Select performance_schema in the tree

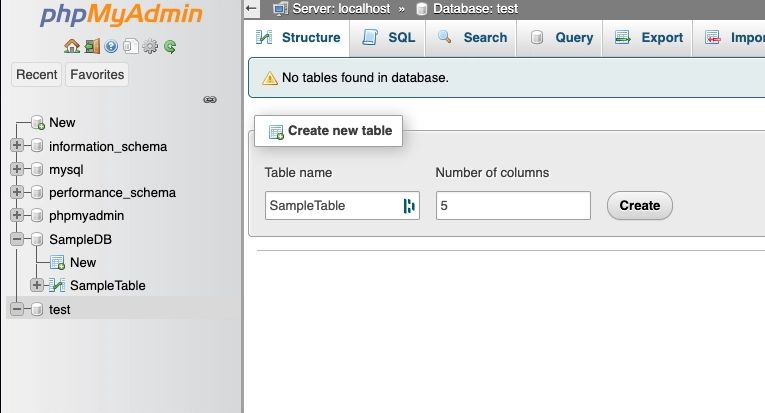pos(112,193)
